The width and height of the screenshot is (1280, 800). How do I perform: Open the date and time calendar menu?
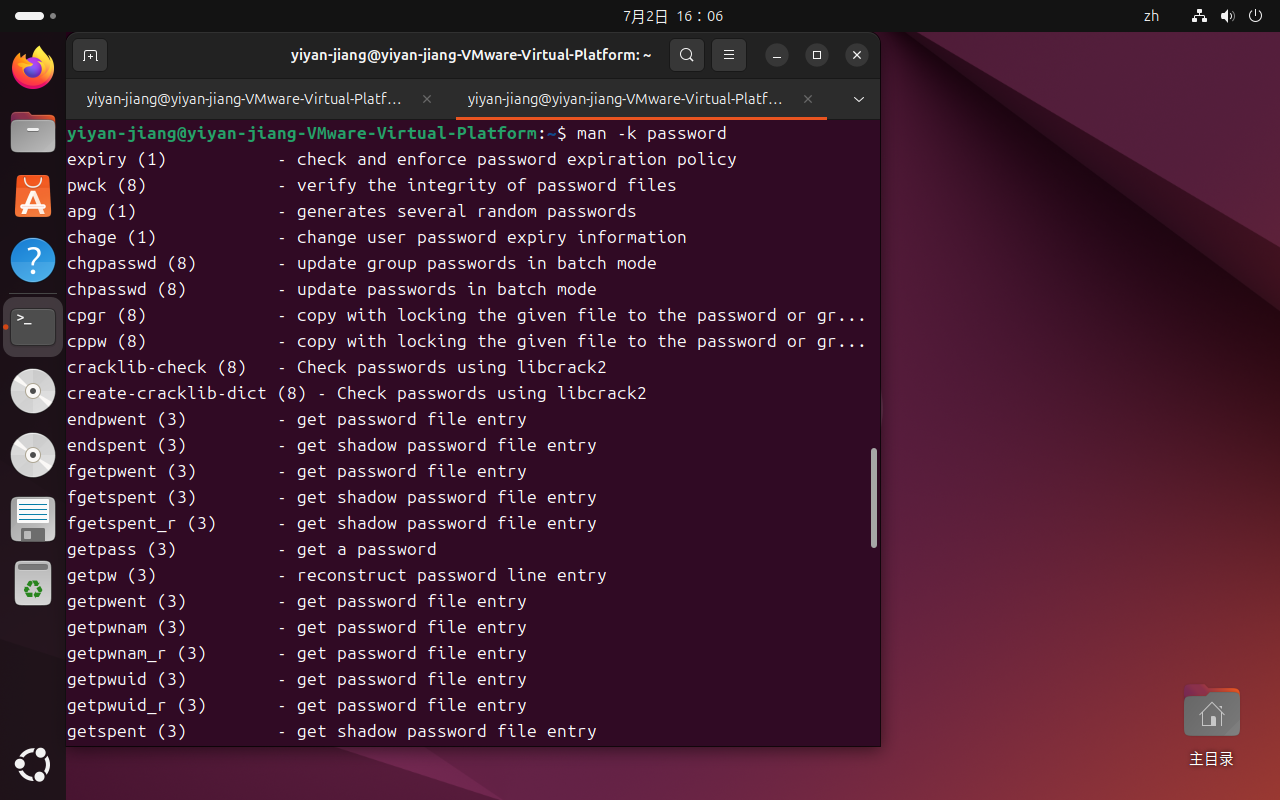click(x=672, y=16)
